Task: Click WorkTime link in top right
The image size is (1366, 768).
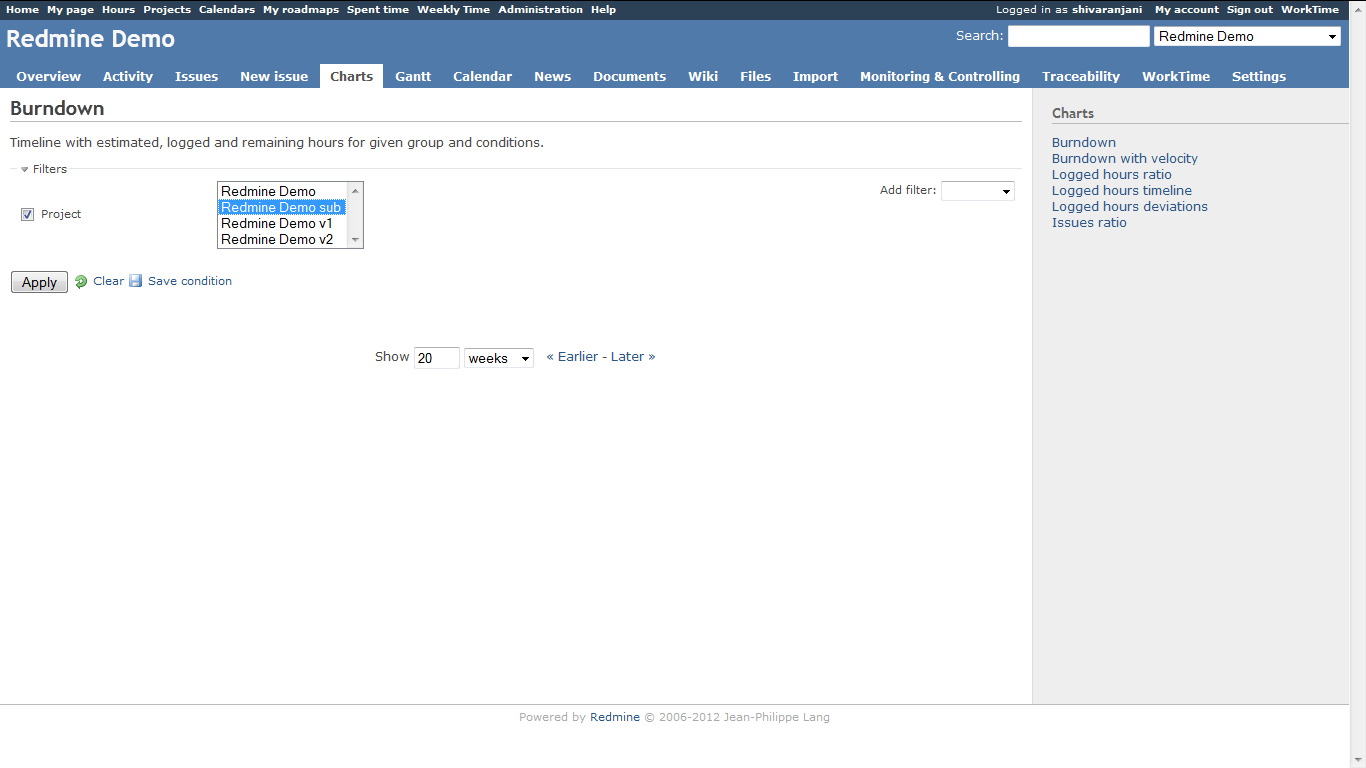Action: (x=1310, y=9)
